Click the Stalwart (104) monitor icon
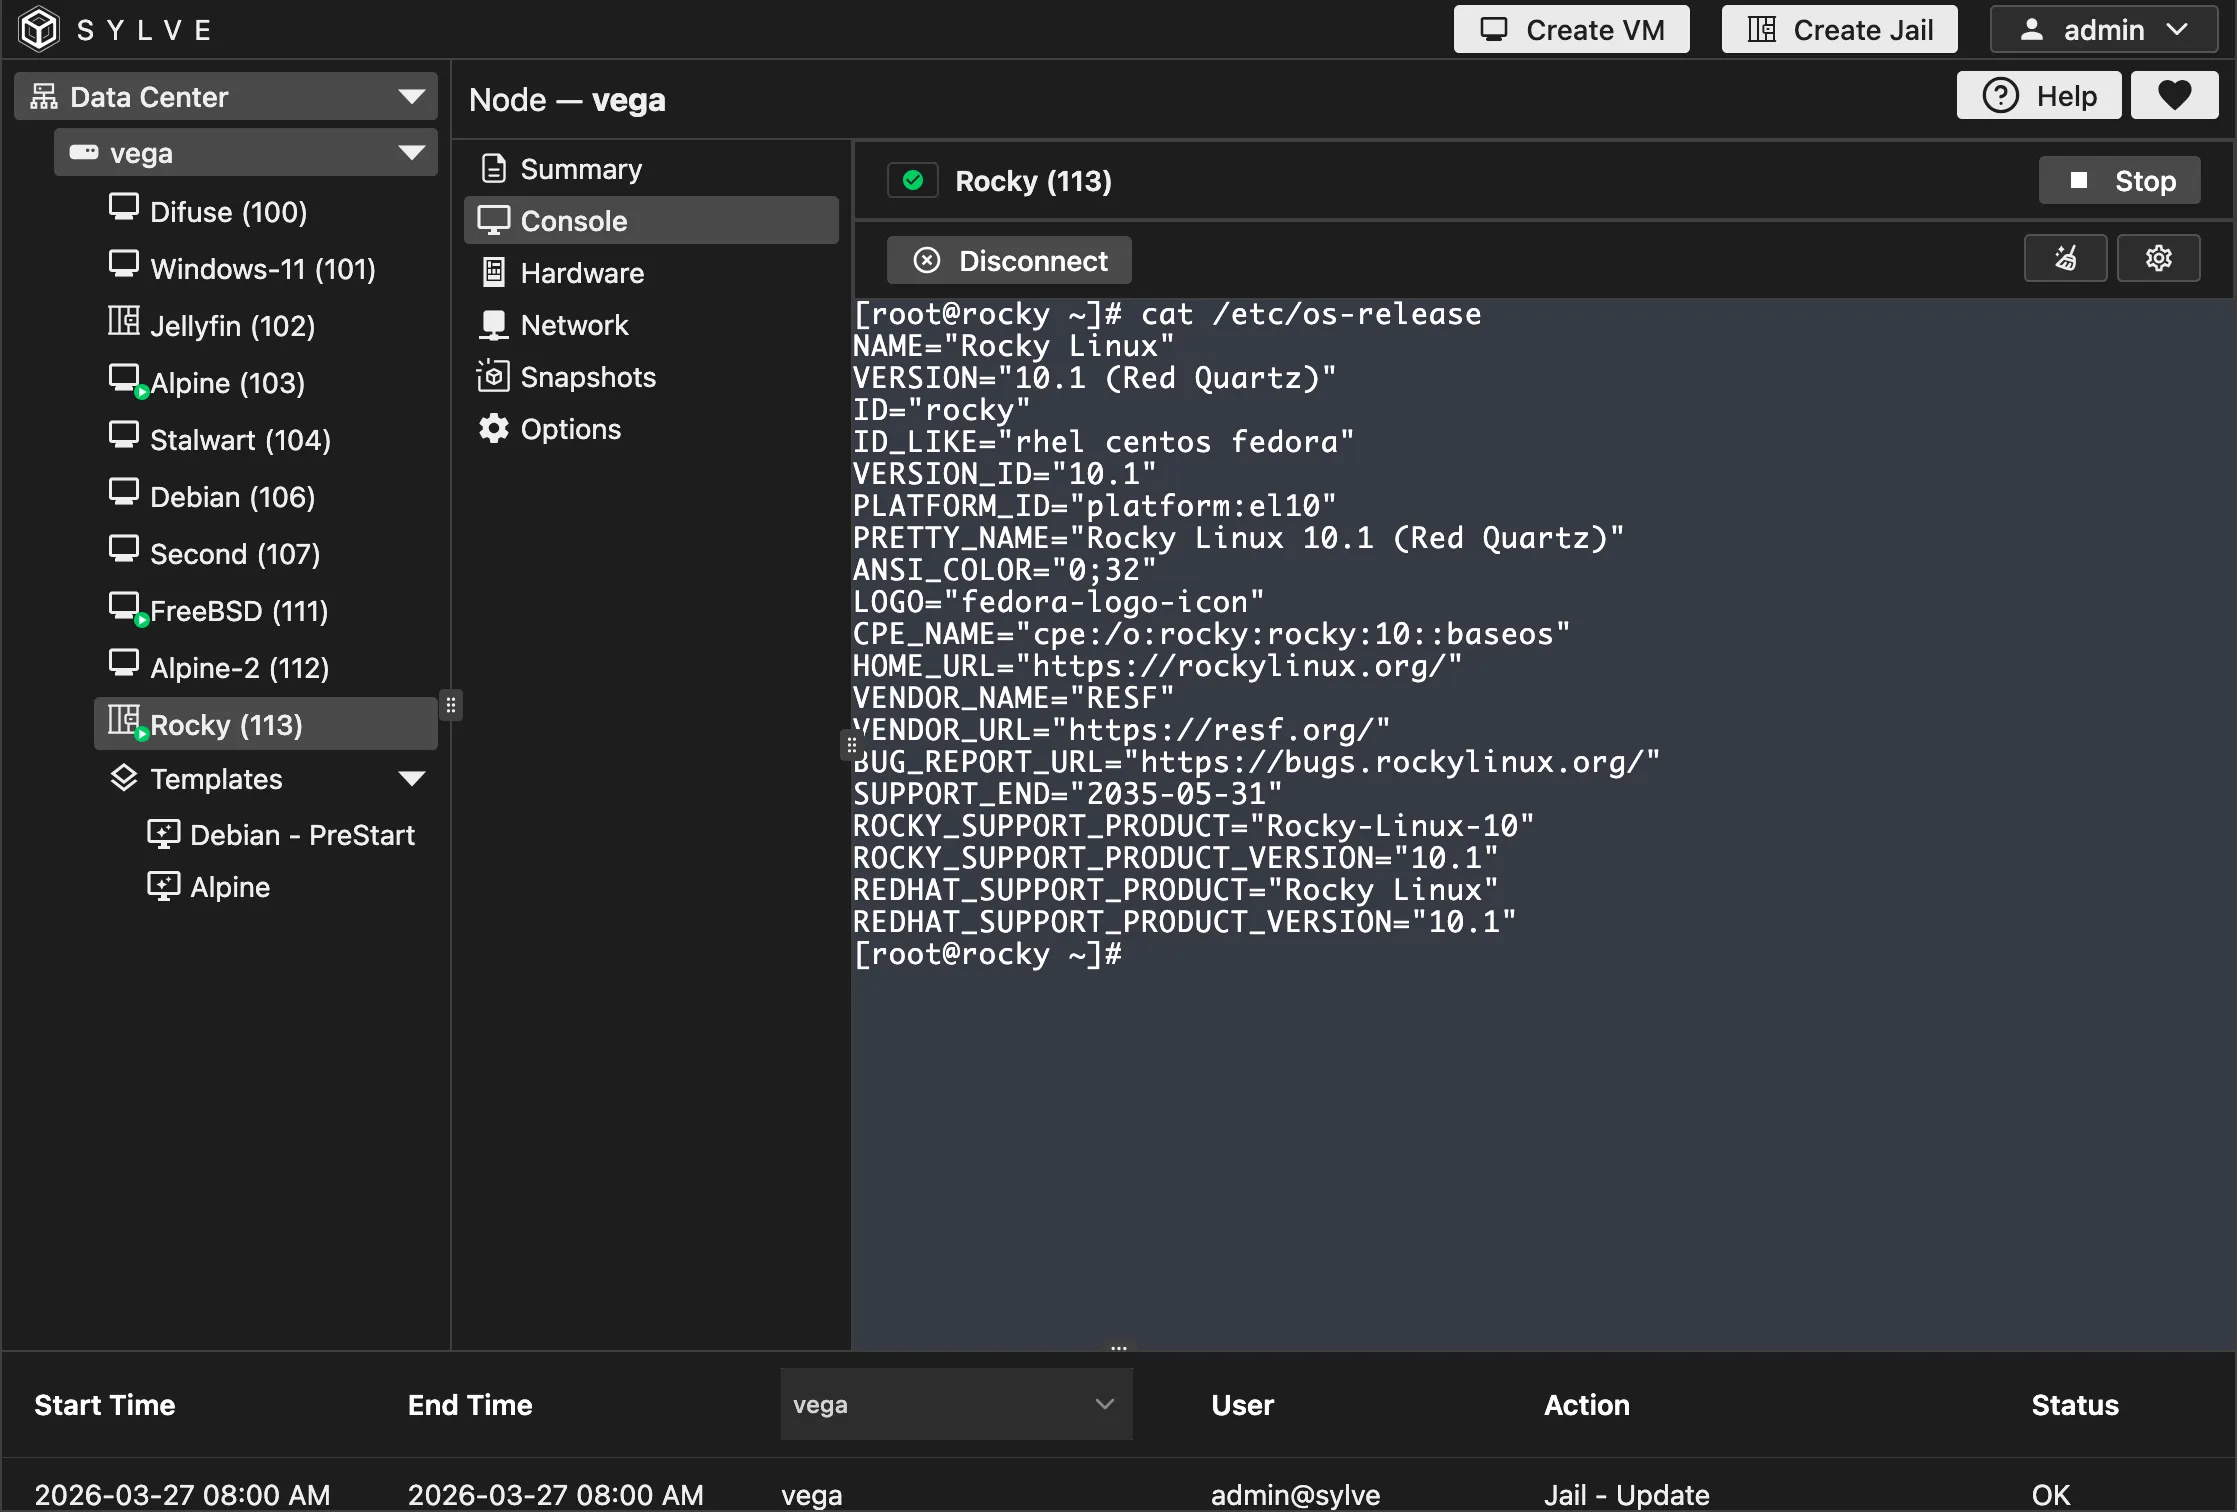This screenshot has width=2238, height=1512. (x=124, y=436)
